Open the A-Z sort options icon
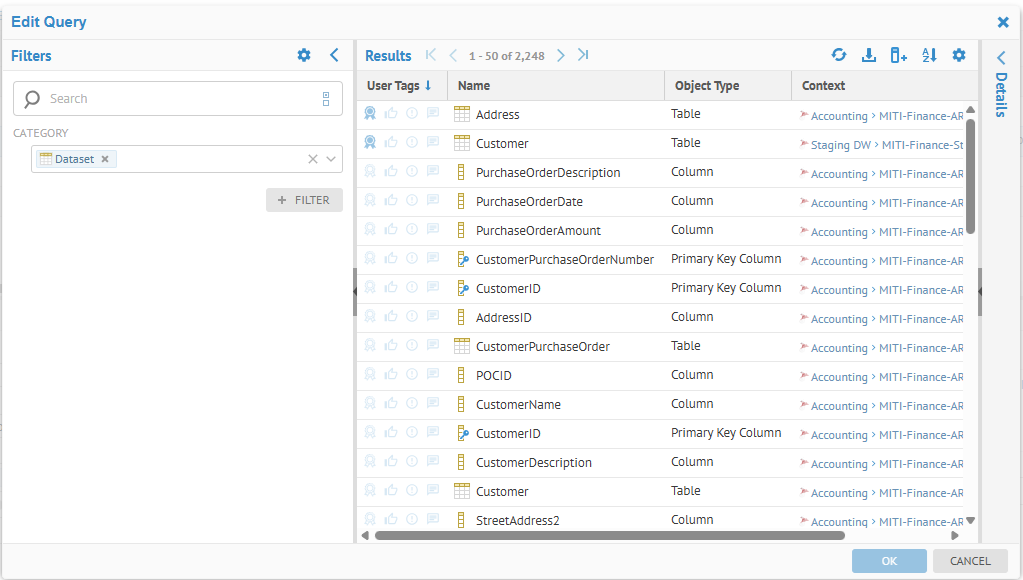This screenshot has height=580, width=1023. point(929,56)
